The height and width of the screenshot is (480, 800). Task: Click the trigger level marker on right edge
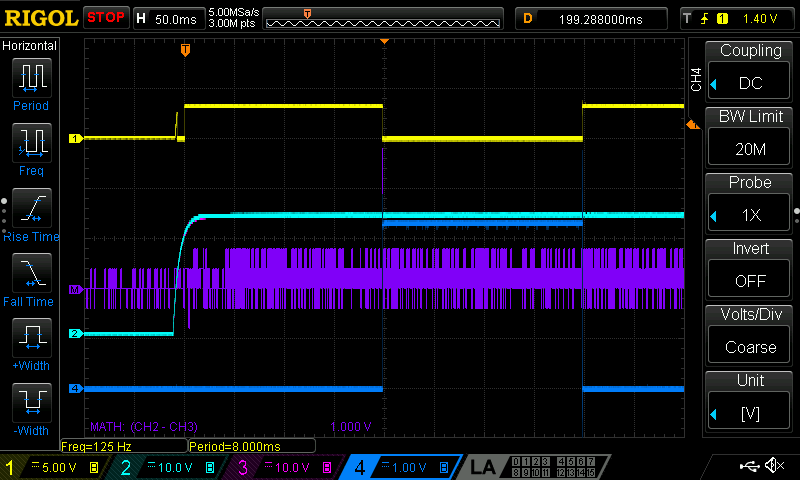[x=693, y=124]
